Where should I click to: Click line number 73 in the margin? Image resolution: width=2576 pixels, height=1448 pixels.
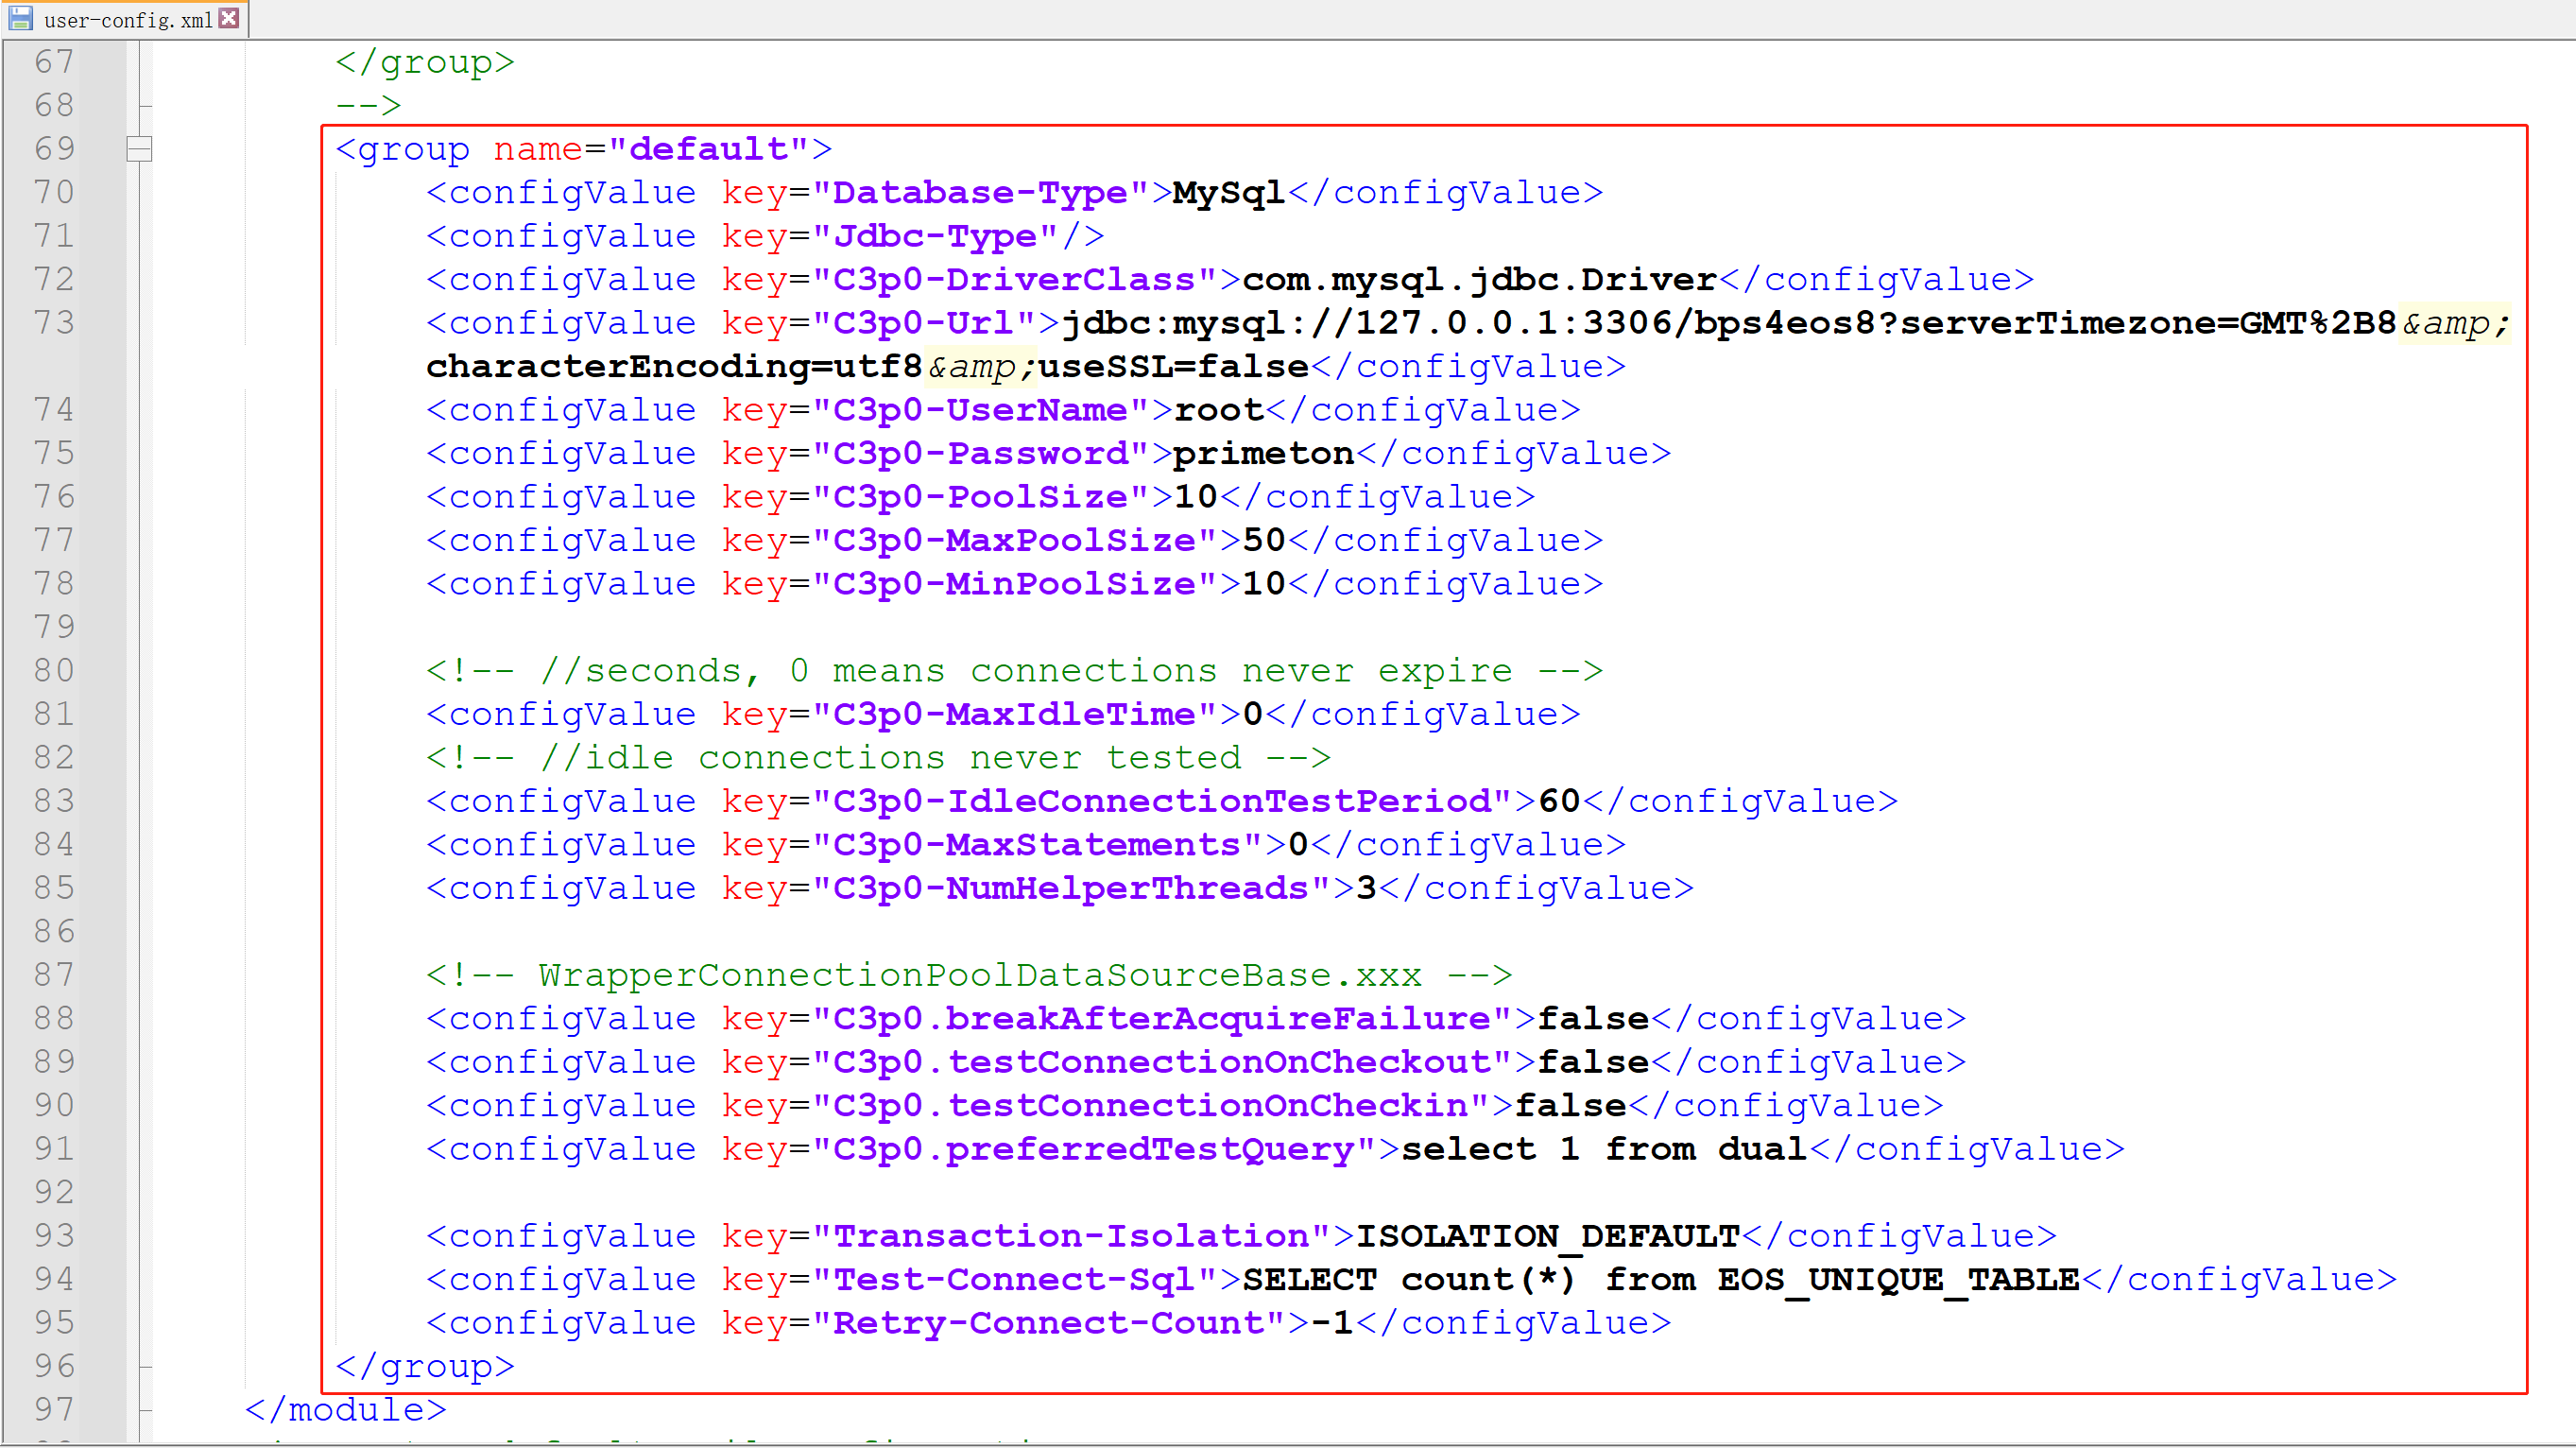54,323
